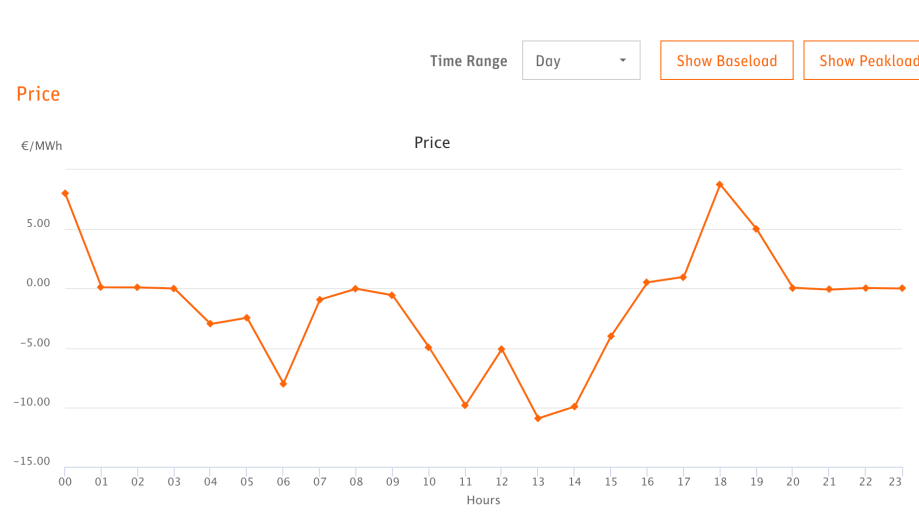Click the data point at hour 00
This screenshot has width=919, height=520.
click(x=65, y=193)
